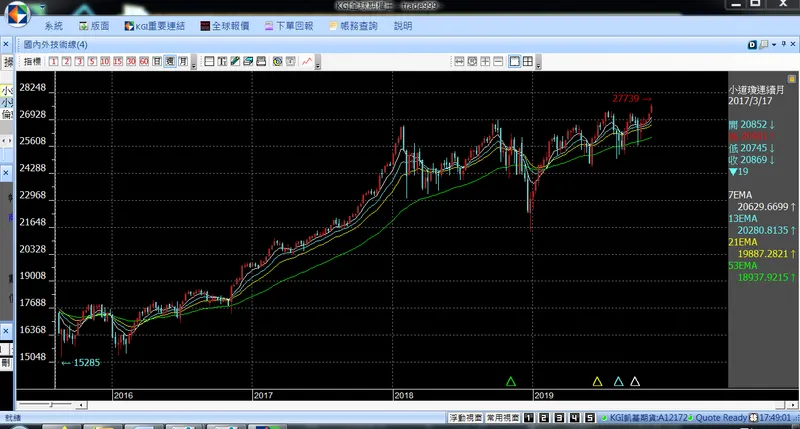Click the green triangle chart marker
This screenshot has height=429, width=800.
511,382
